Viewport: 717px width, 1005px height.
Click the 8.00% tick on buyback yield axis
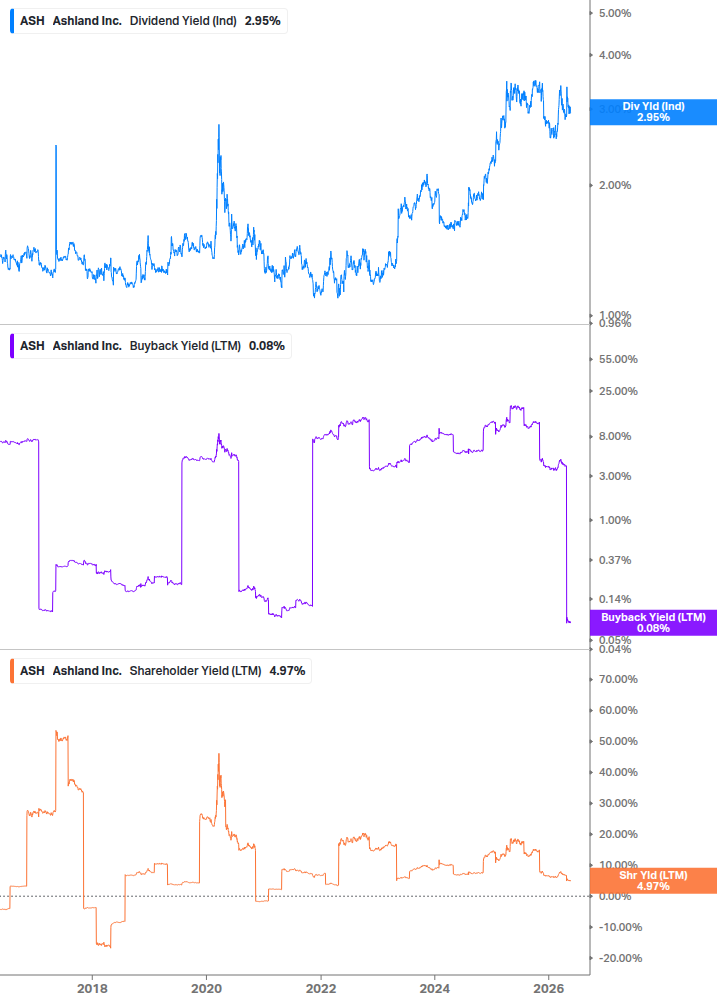[615, 436]
